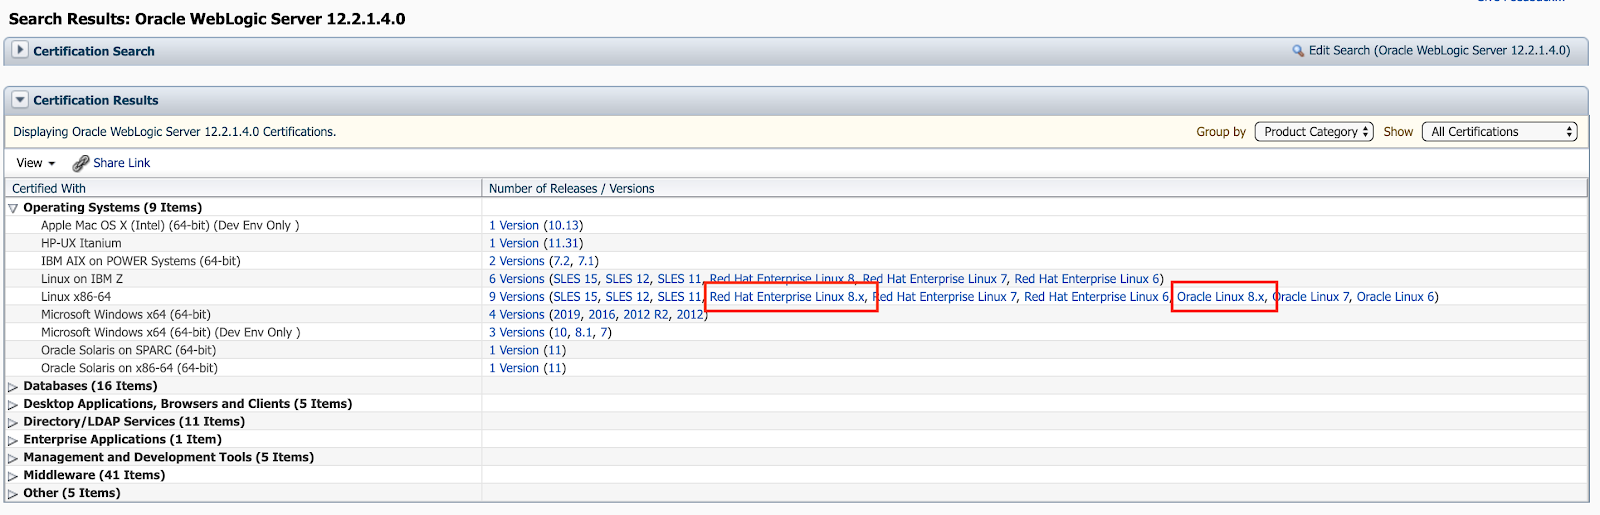
Task: Select Oracle Solaris on x86-64 (64-bit) row
Action: 129,369
